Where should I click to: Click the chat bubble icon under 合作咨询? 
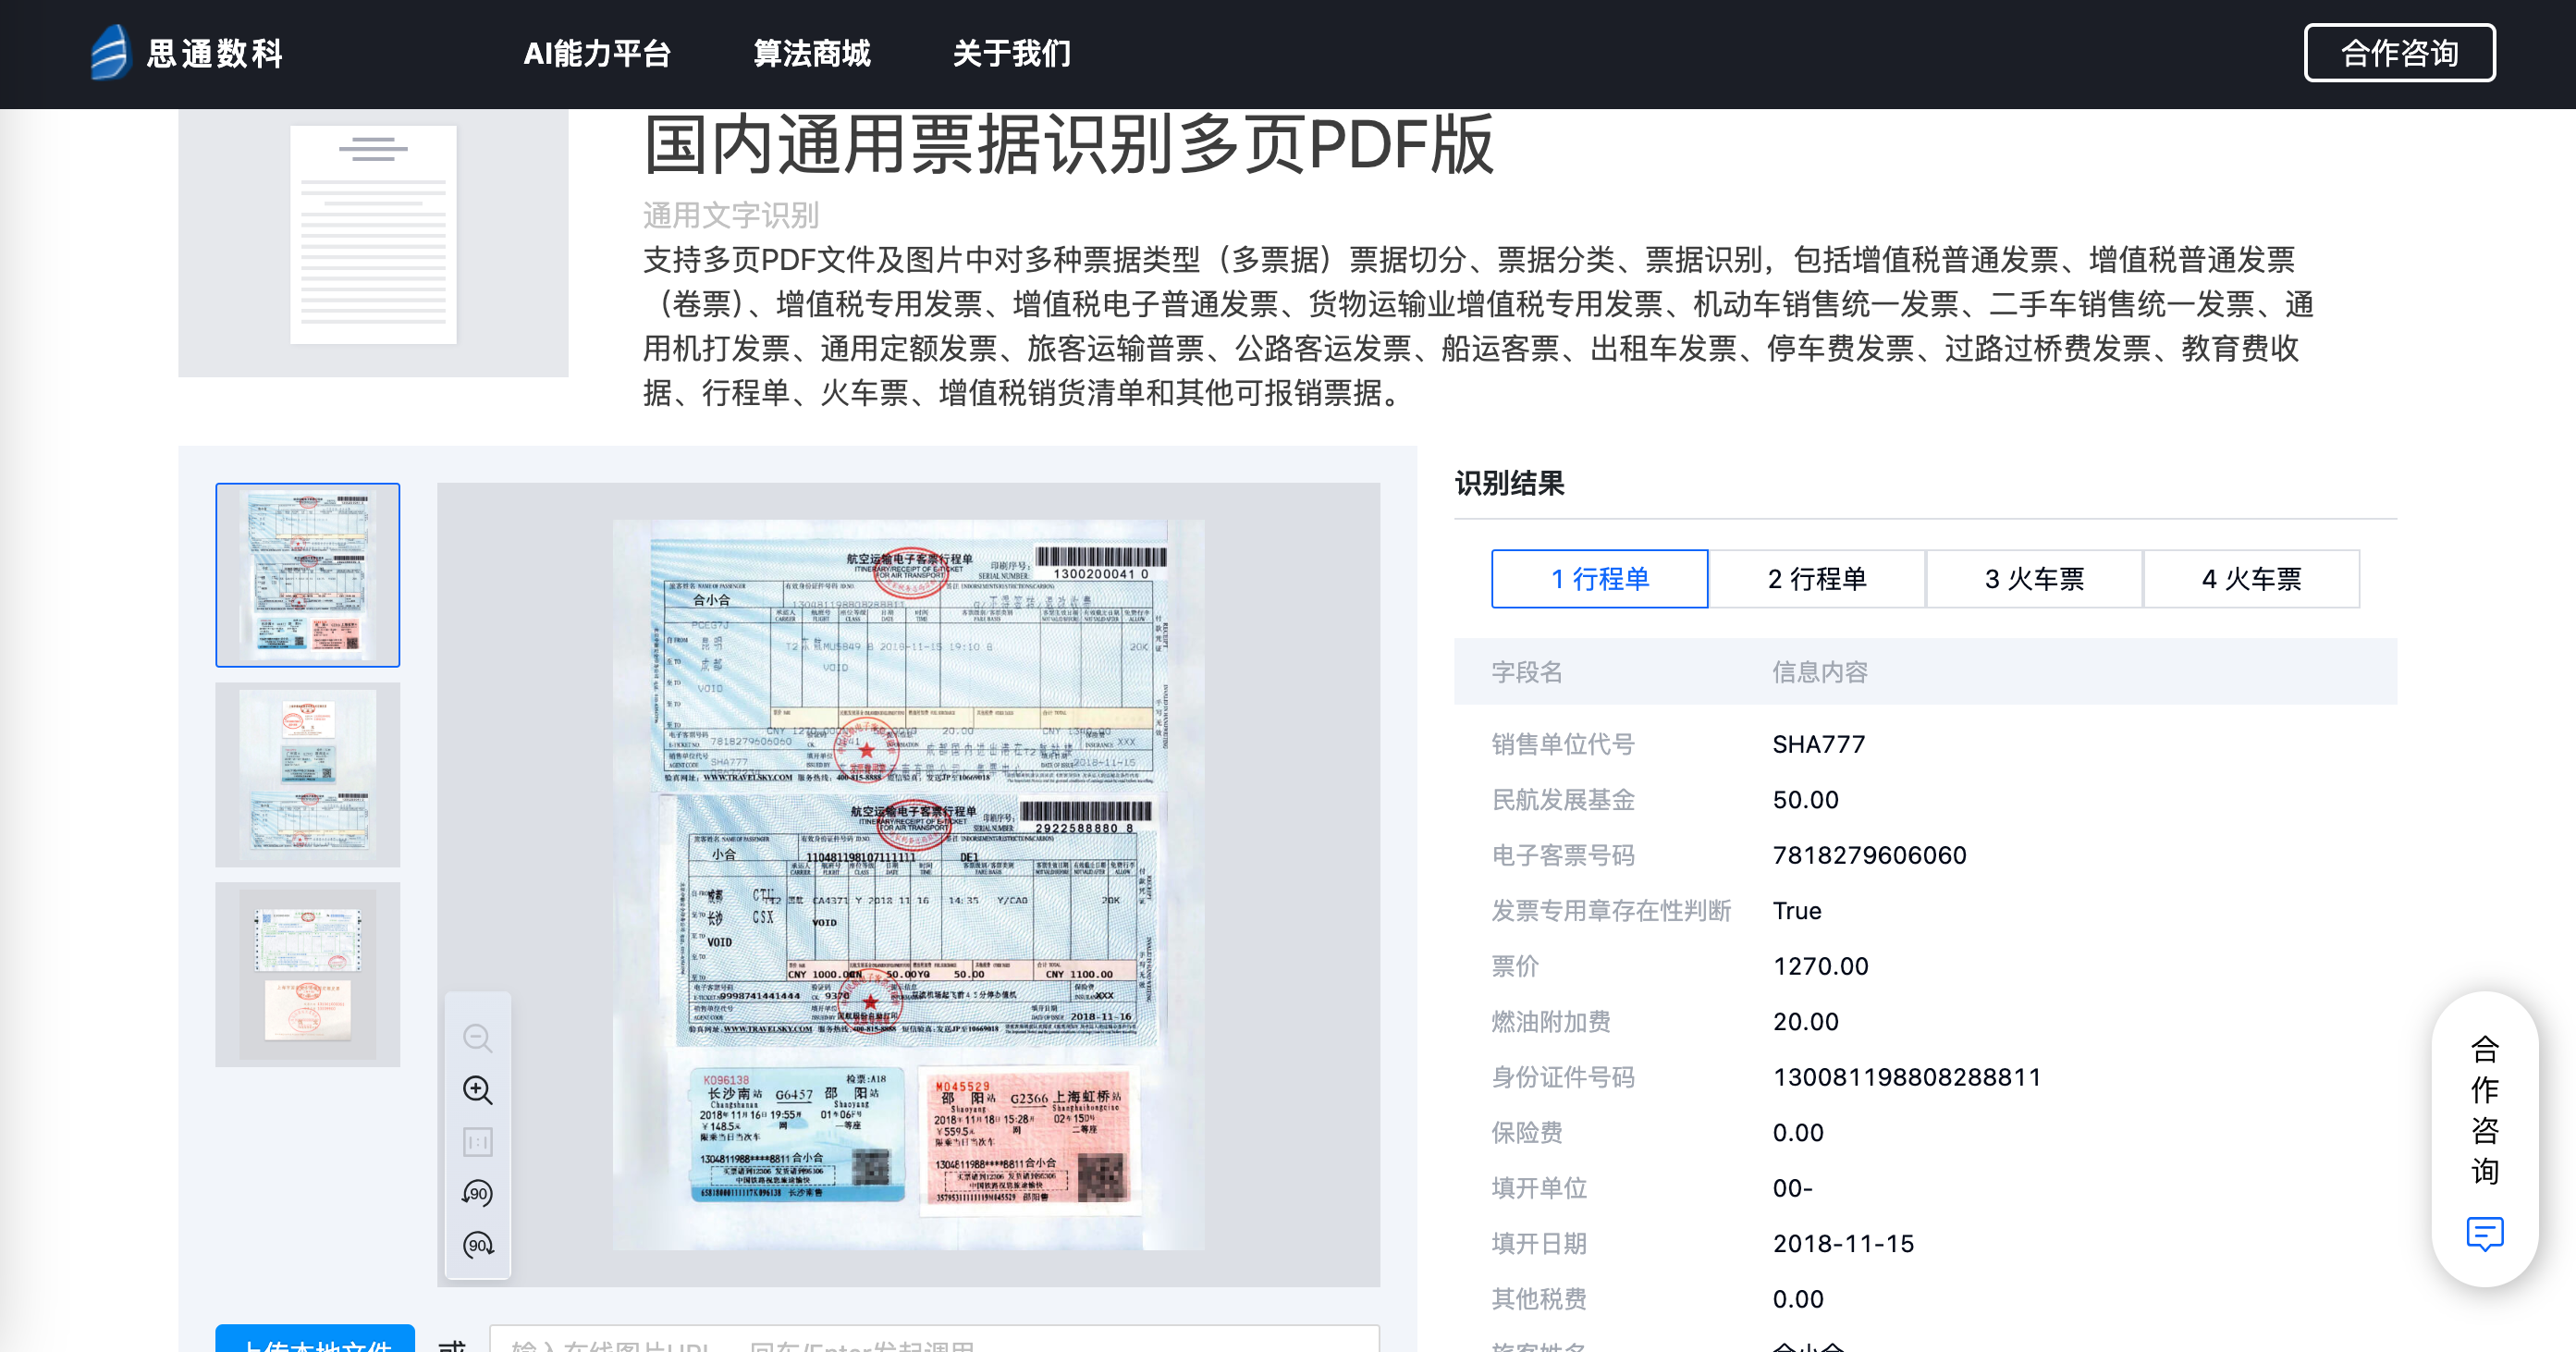coord(2484,1233)
